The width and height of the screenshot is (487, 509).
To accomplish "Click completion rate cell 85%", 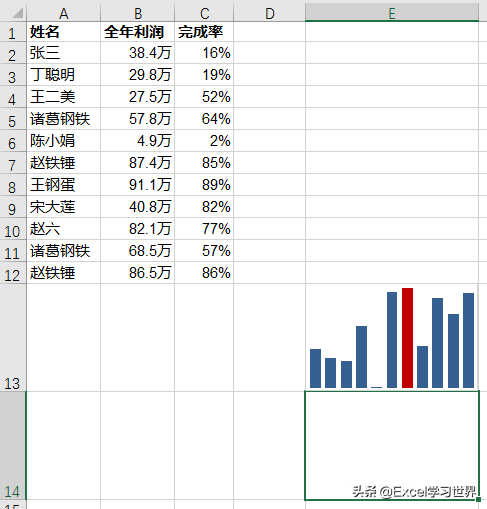I will point(204,163).
